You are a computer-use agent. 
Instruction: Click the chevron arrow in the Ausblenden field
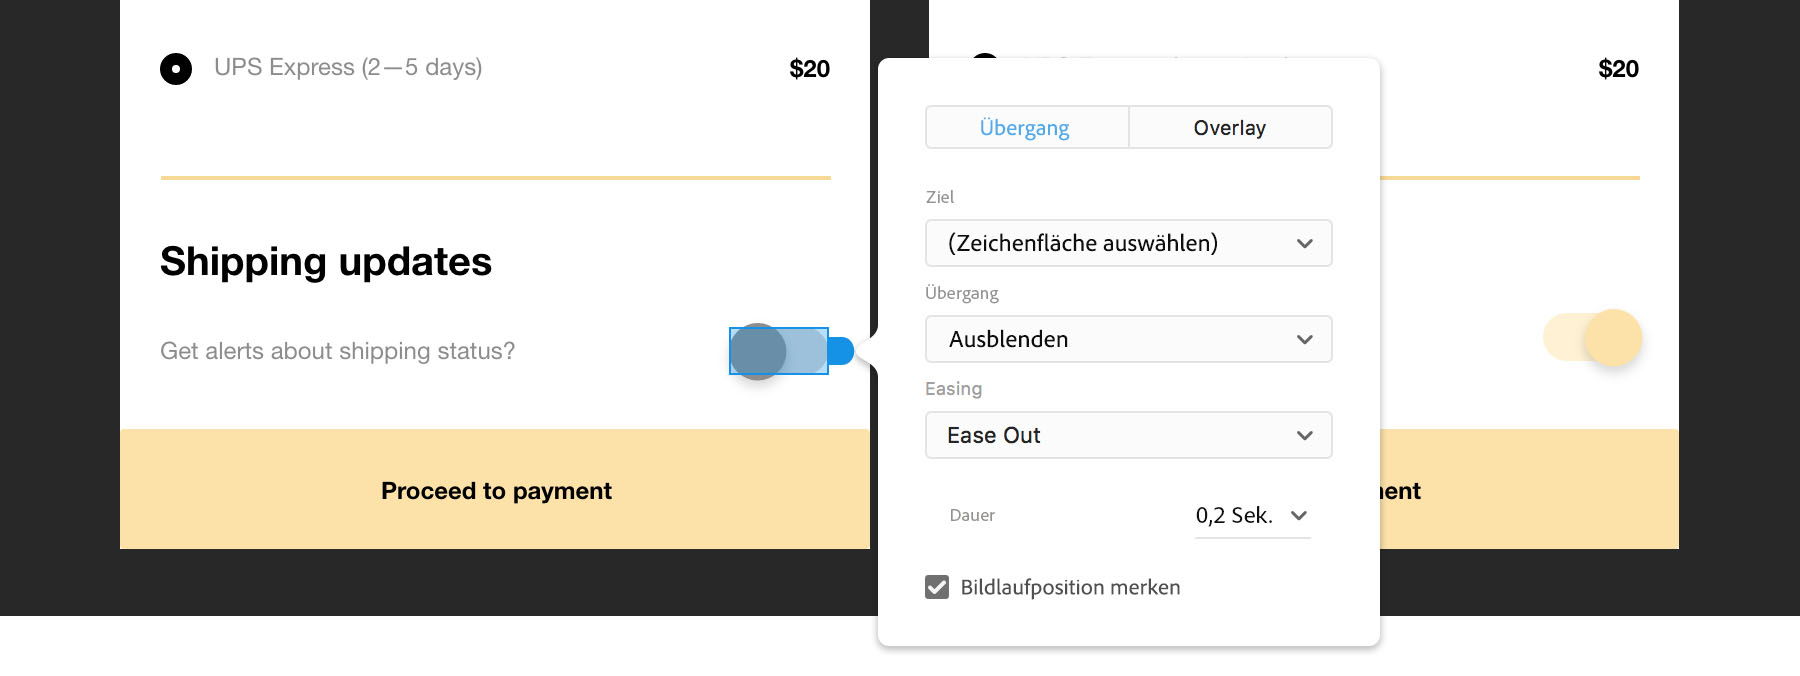[1304, 339]
